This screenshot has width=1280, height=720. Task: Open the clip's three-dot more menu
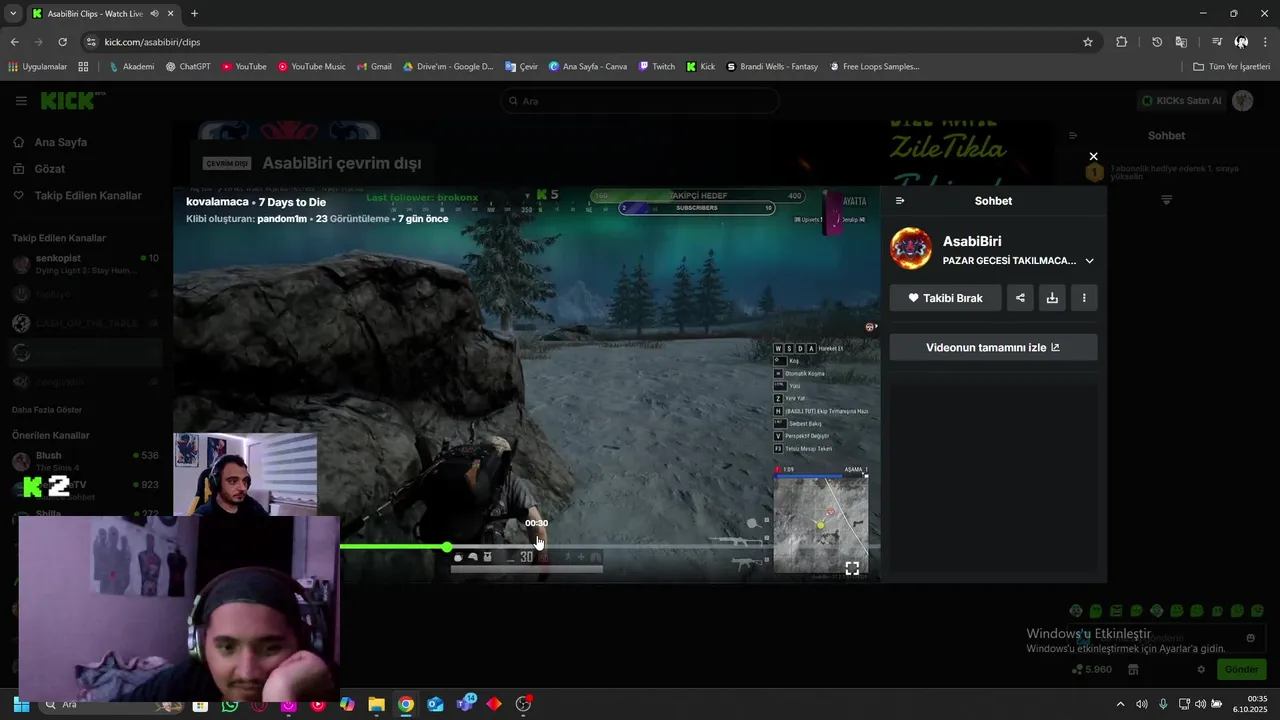(x=1084, y=298)
